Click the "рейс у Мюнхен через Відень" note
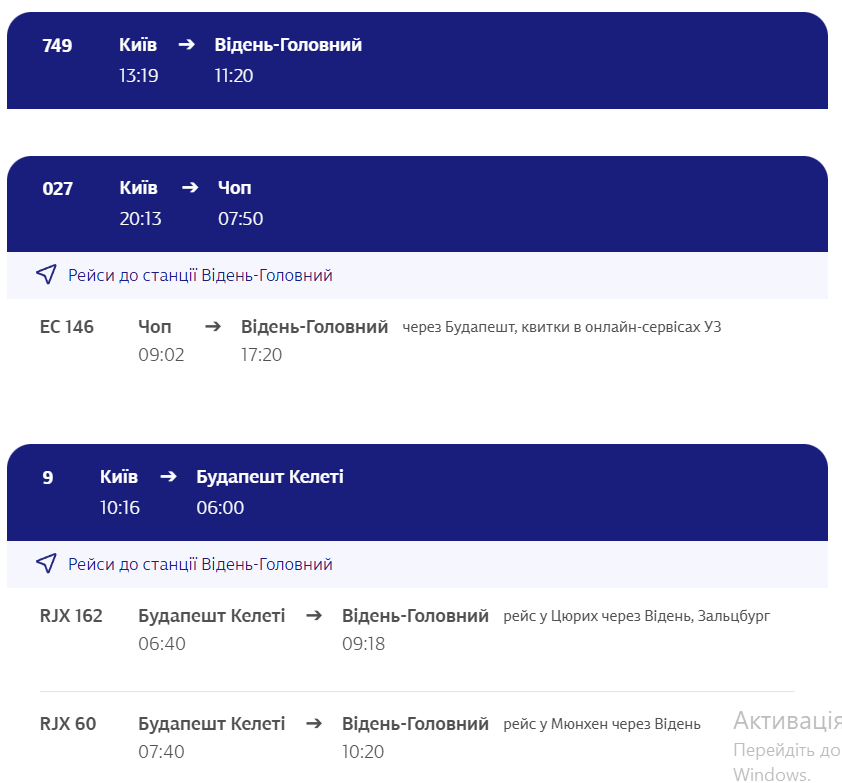Image resolution: width=842 pixels, height=783 pixels. click(601, 724)
